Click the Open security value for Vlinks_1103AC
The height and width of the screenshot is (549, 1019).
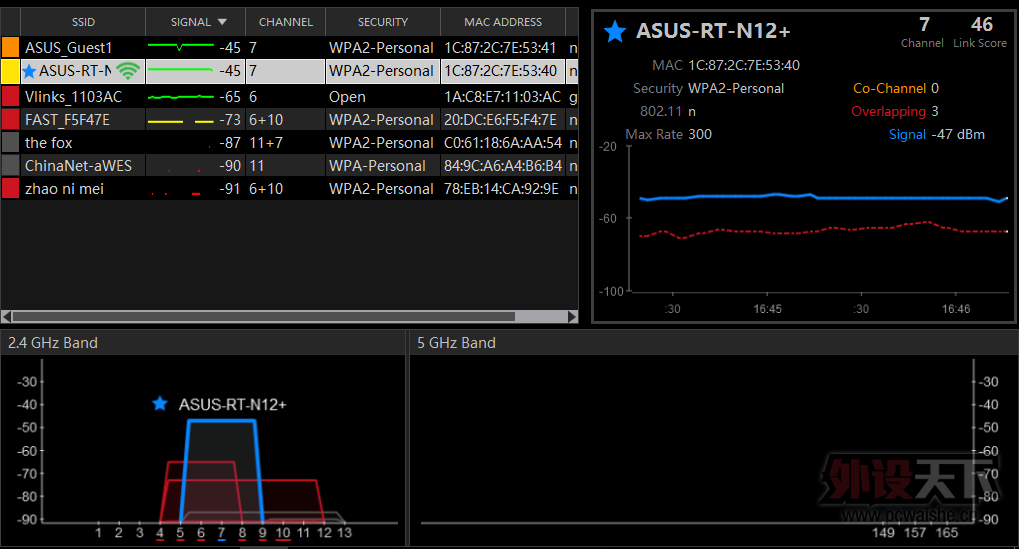coord(347,97)
